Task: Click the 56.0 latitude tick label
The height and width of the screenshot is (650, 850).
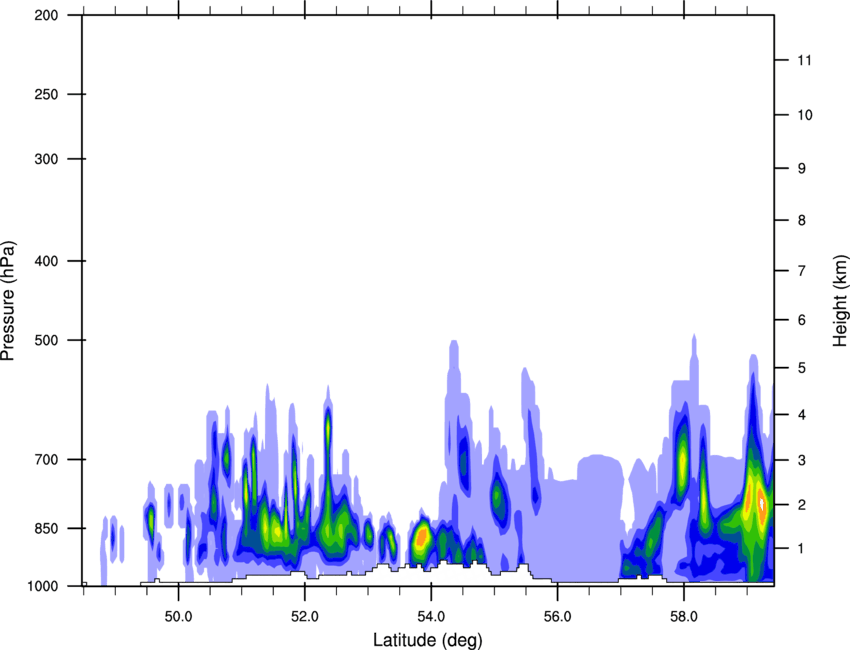Action: 557,617
